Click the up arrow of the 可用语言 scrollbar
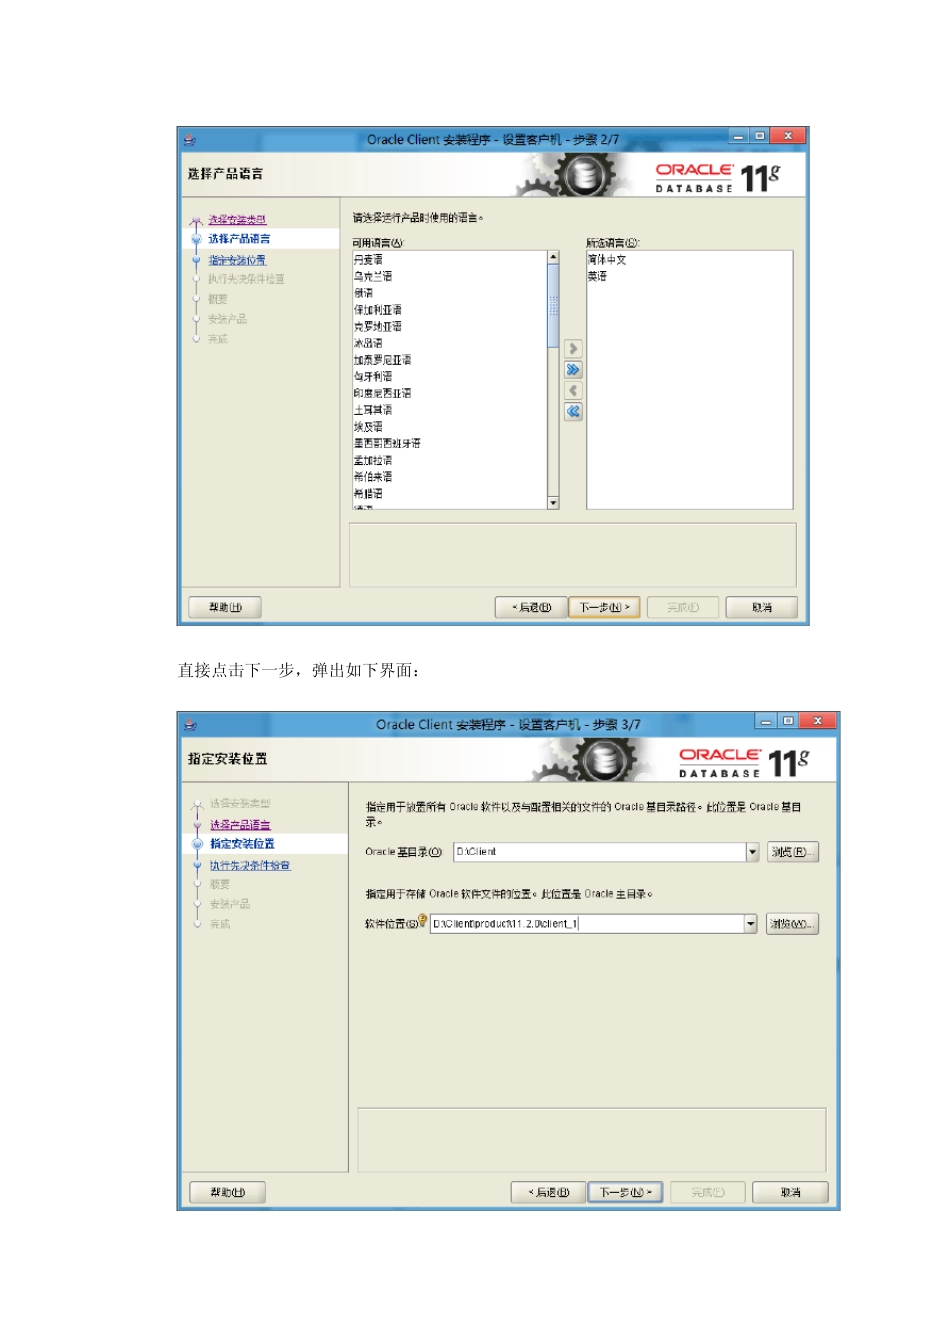950x1344 pixels. 553,257
